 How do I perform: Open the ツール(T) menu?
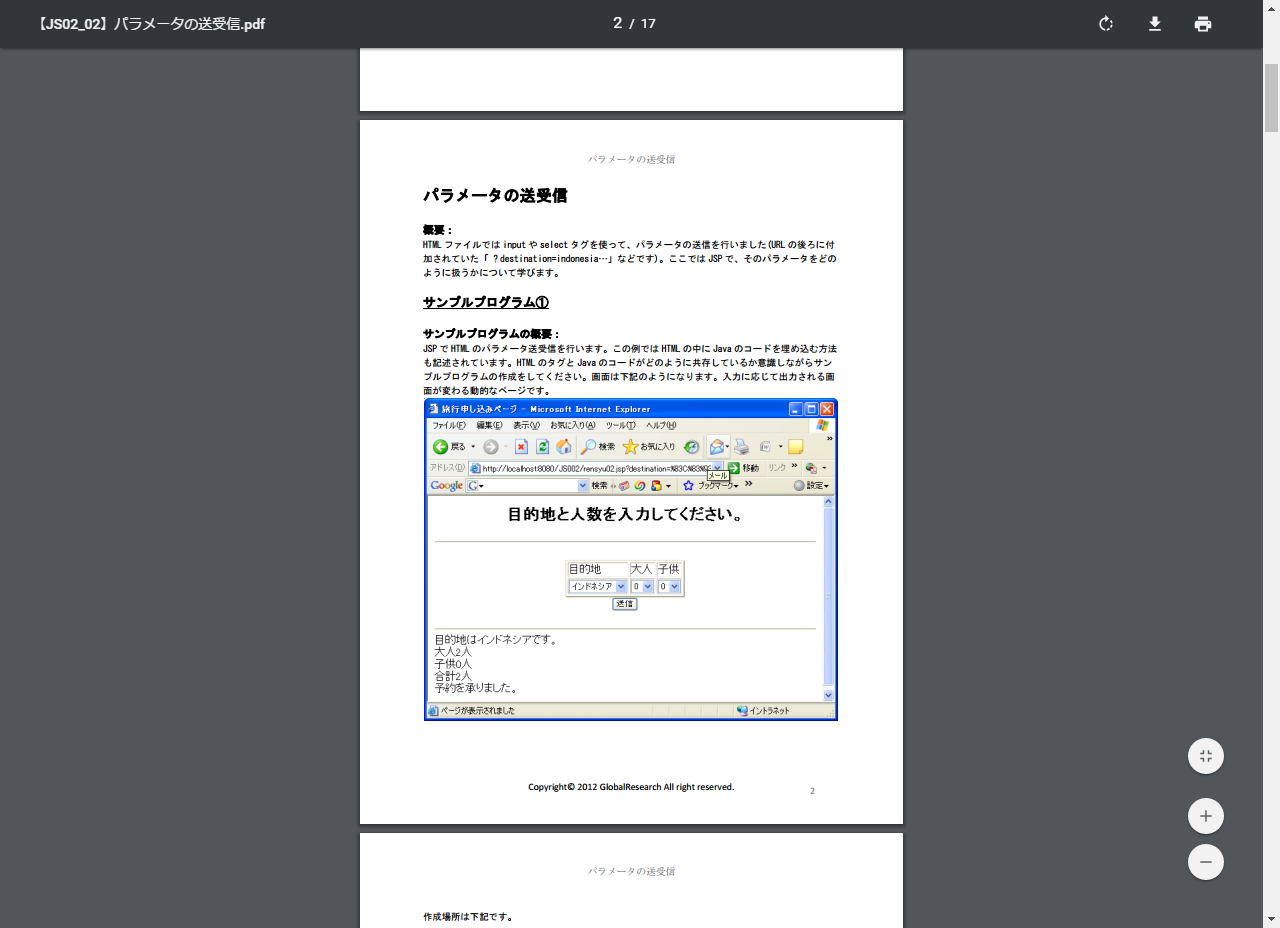(620, 426)
